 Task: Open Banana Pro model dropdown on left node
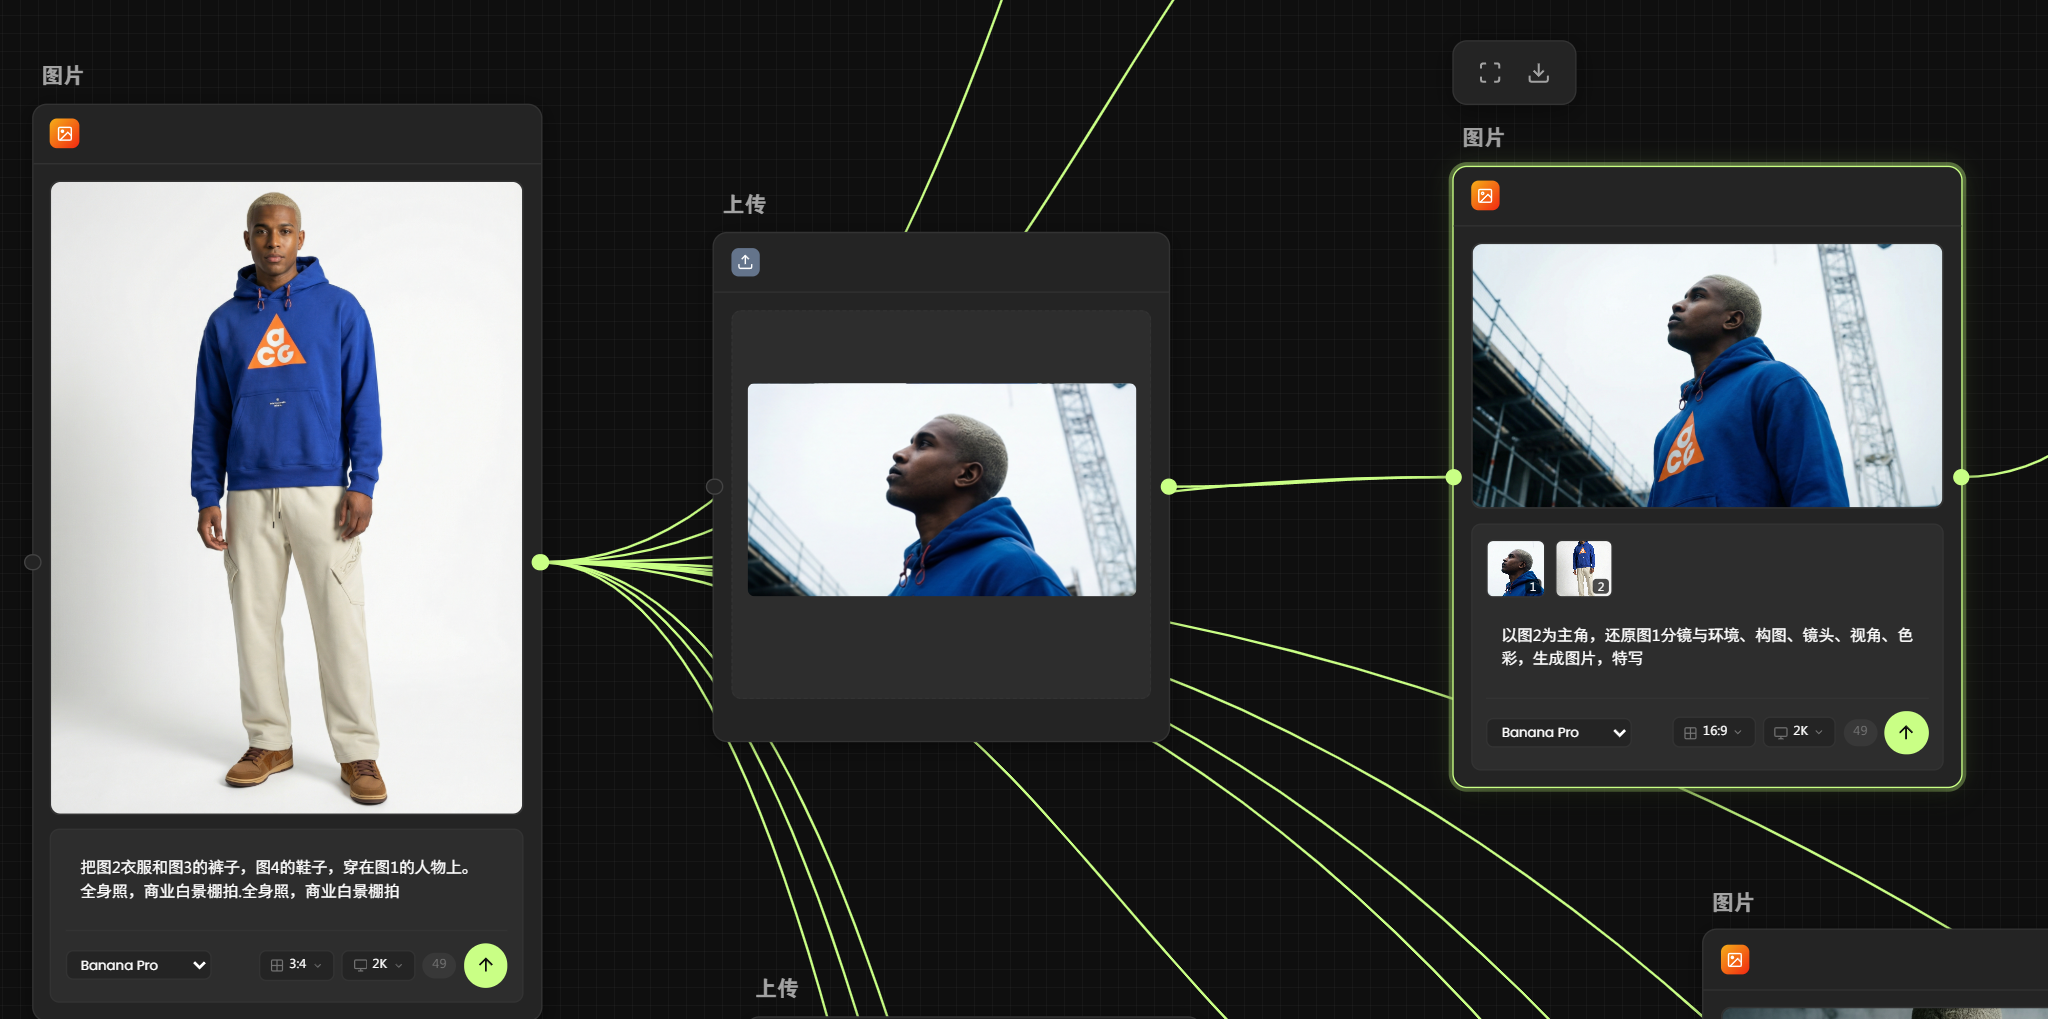click(139, 965)
